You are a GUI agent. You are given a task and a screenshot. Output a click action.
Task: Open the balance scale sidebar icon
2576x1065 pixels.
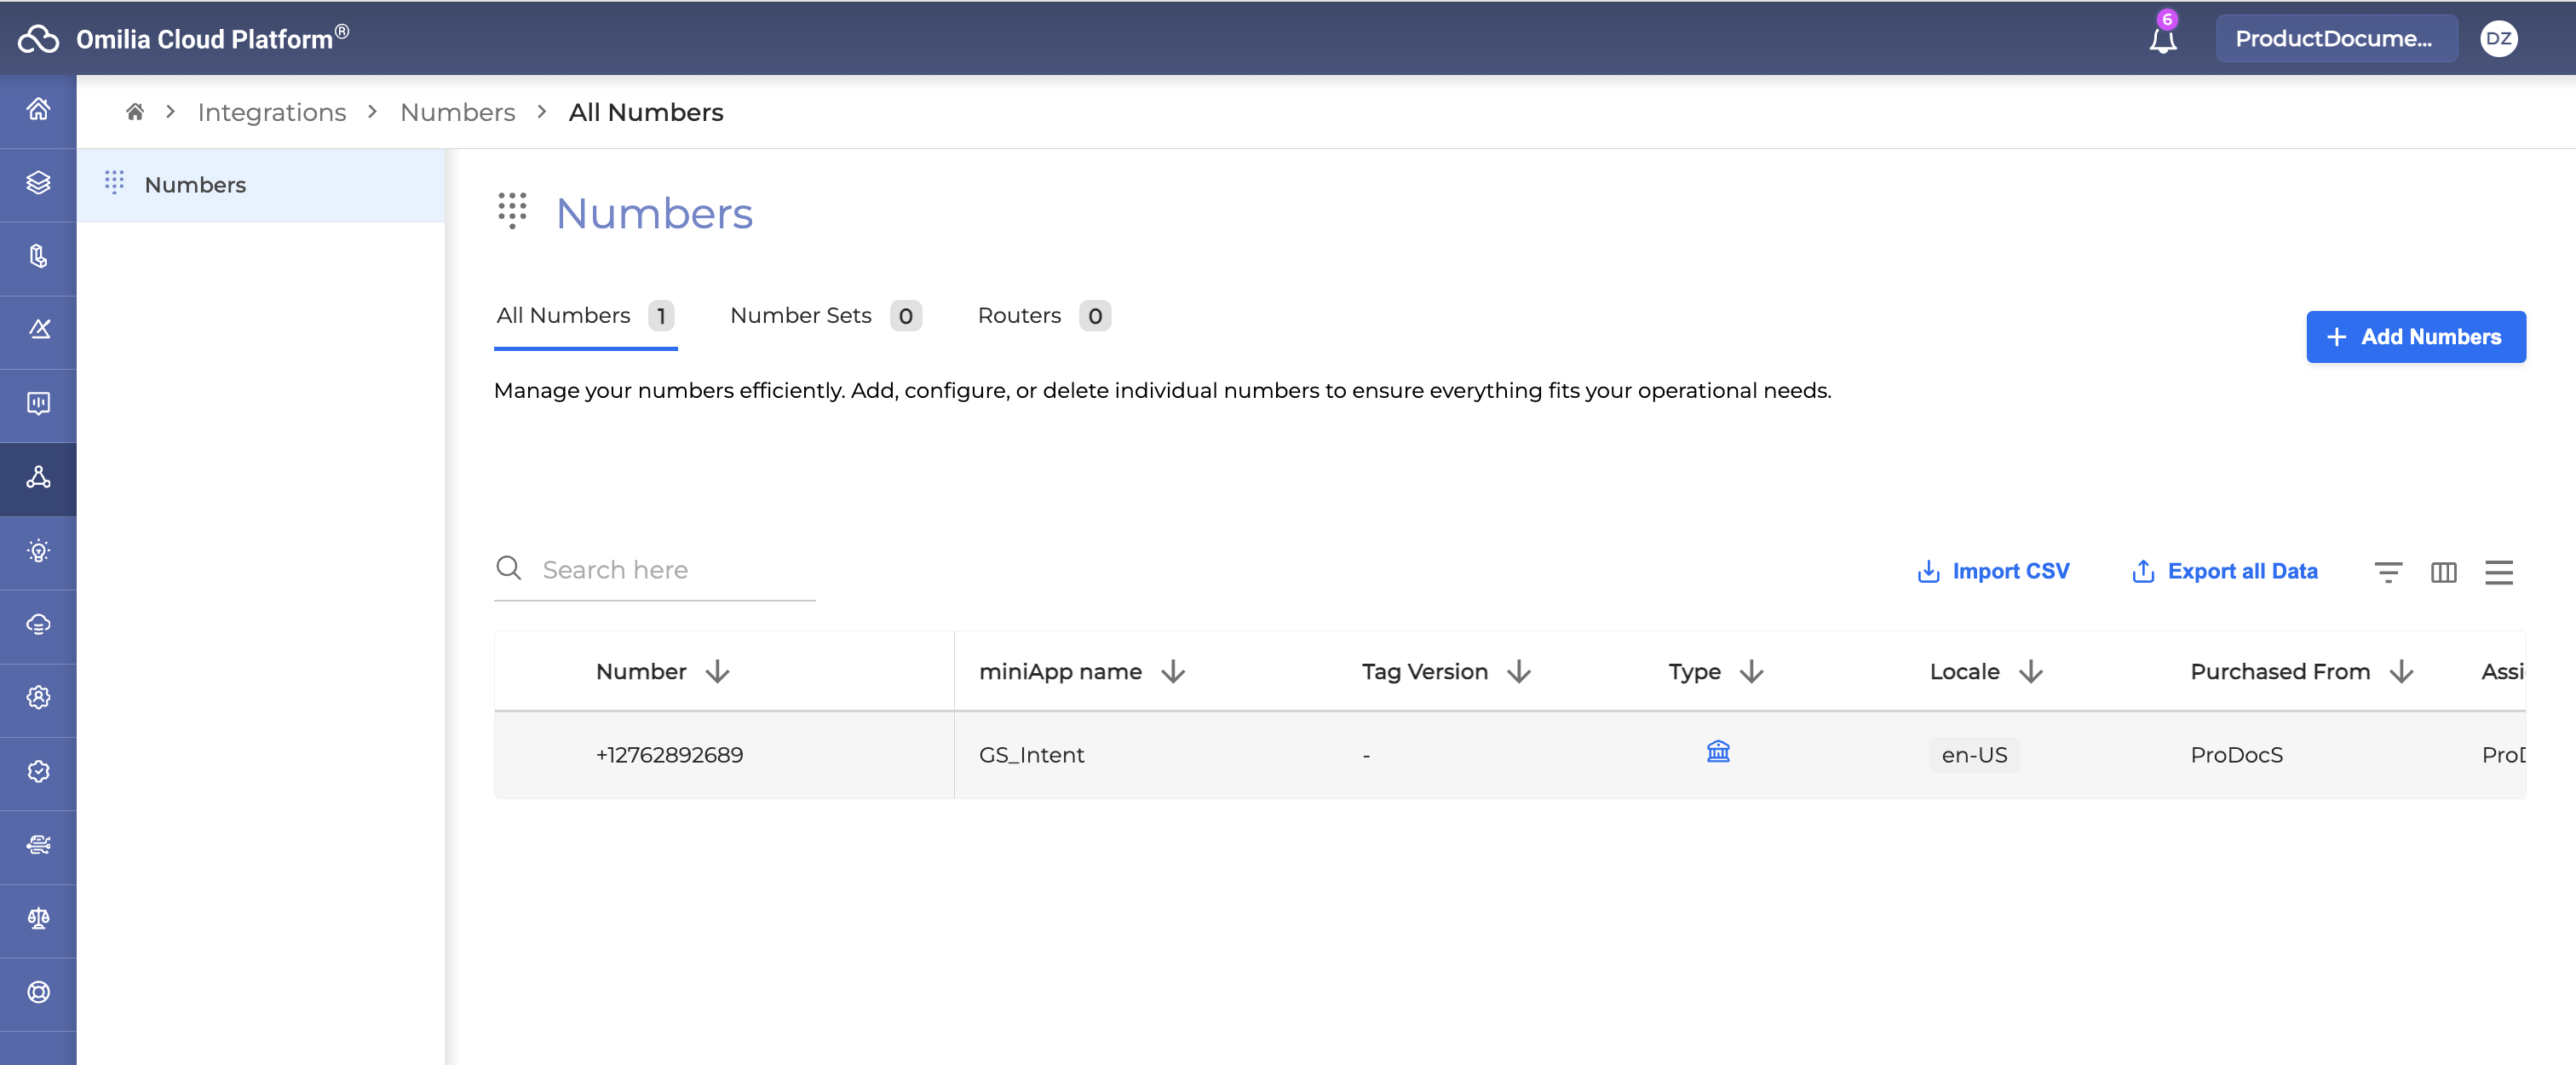(38, 918)
